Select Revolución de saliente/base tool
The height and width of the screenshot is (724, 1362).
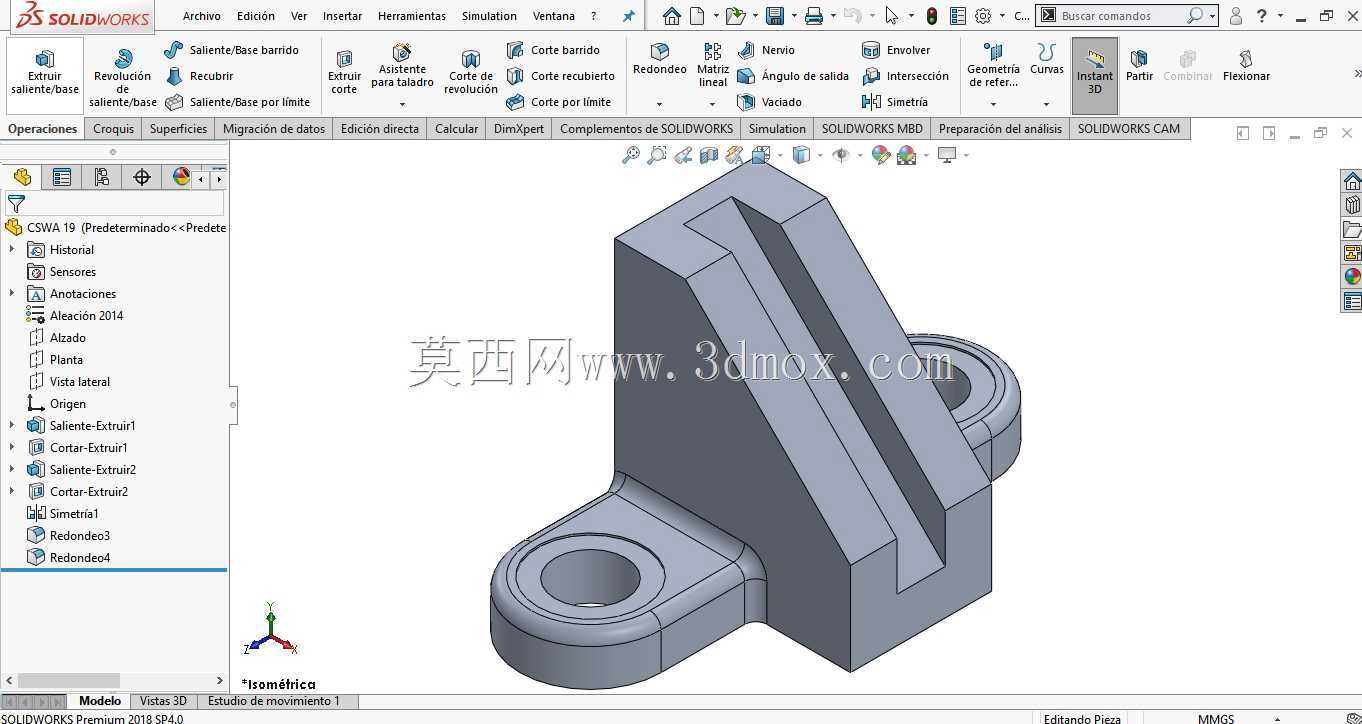pyautogui.click(x=123, y=77)
